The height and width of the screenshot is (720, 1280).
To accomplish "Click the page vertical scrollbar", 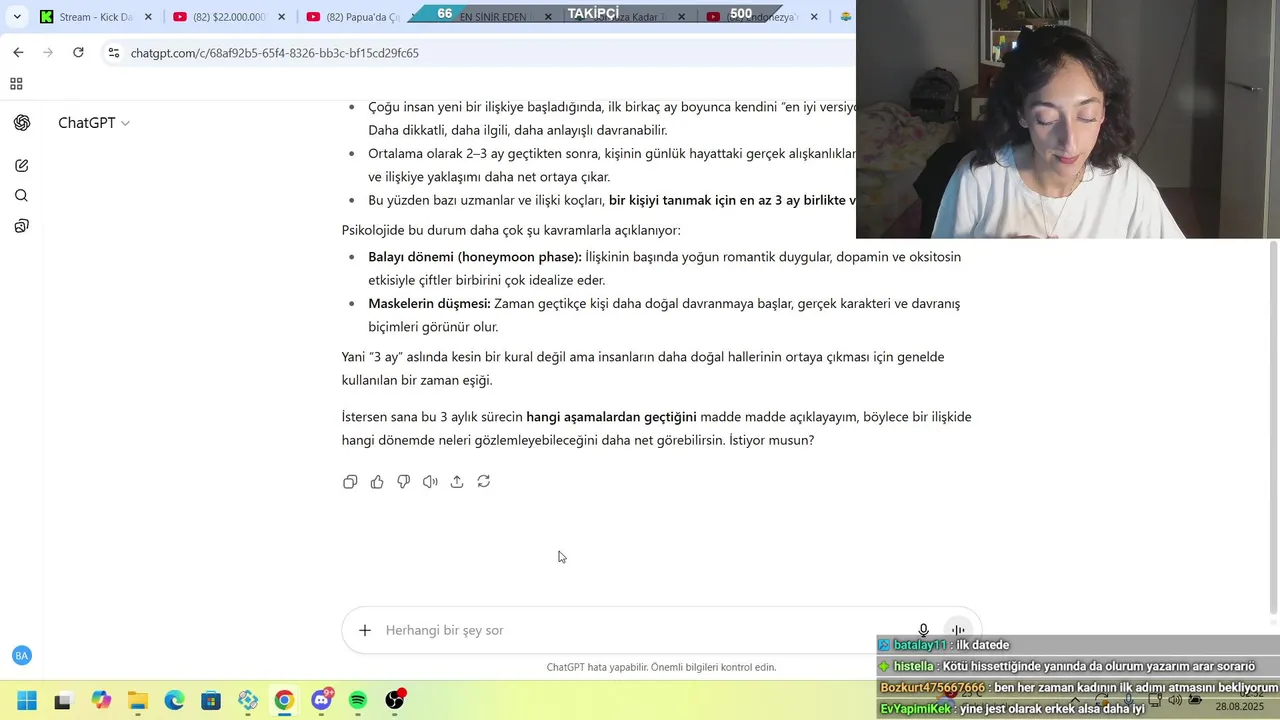I will point(1273,427).
